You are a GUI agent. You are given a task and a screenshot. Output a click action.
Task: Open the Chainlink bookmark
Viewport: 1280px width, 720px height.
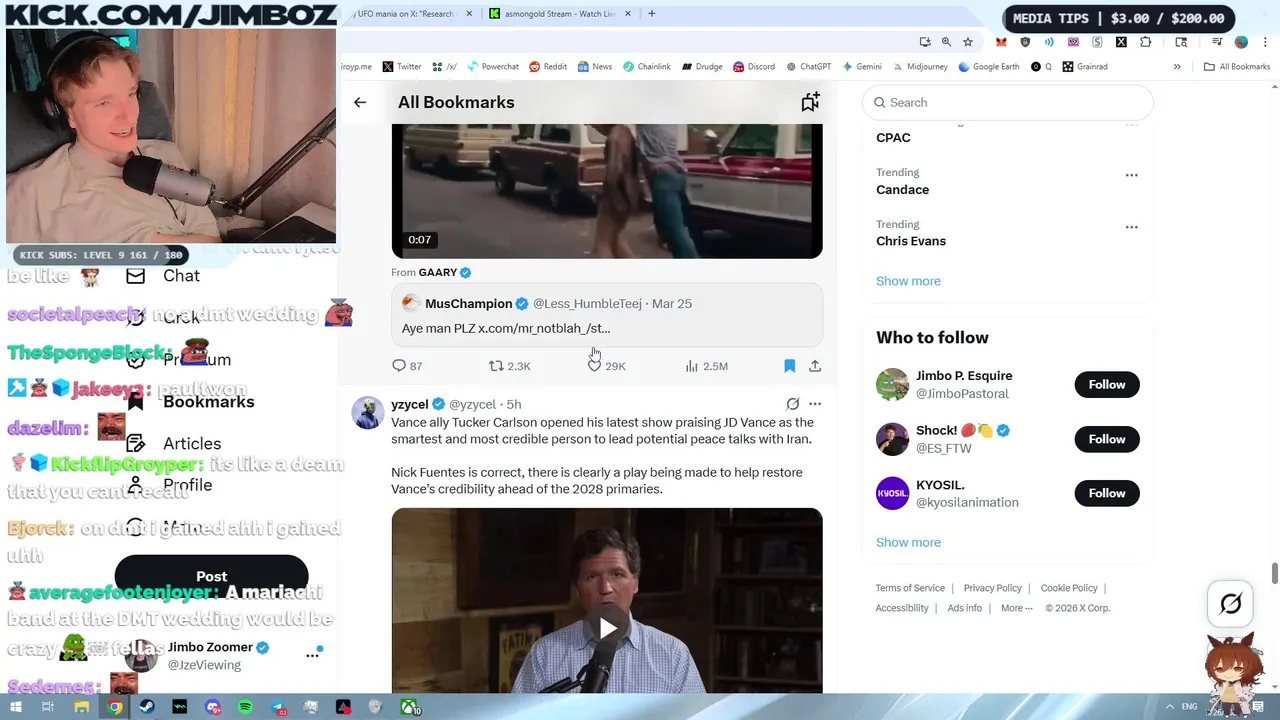(x=646, y=67)
